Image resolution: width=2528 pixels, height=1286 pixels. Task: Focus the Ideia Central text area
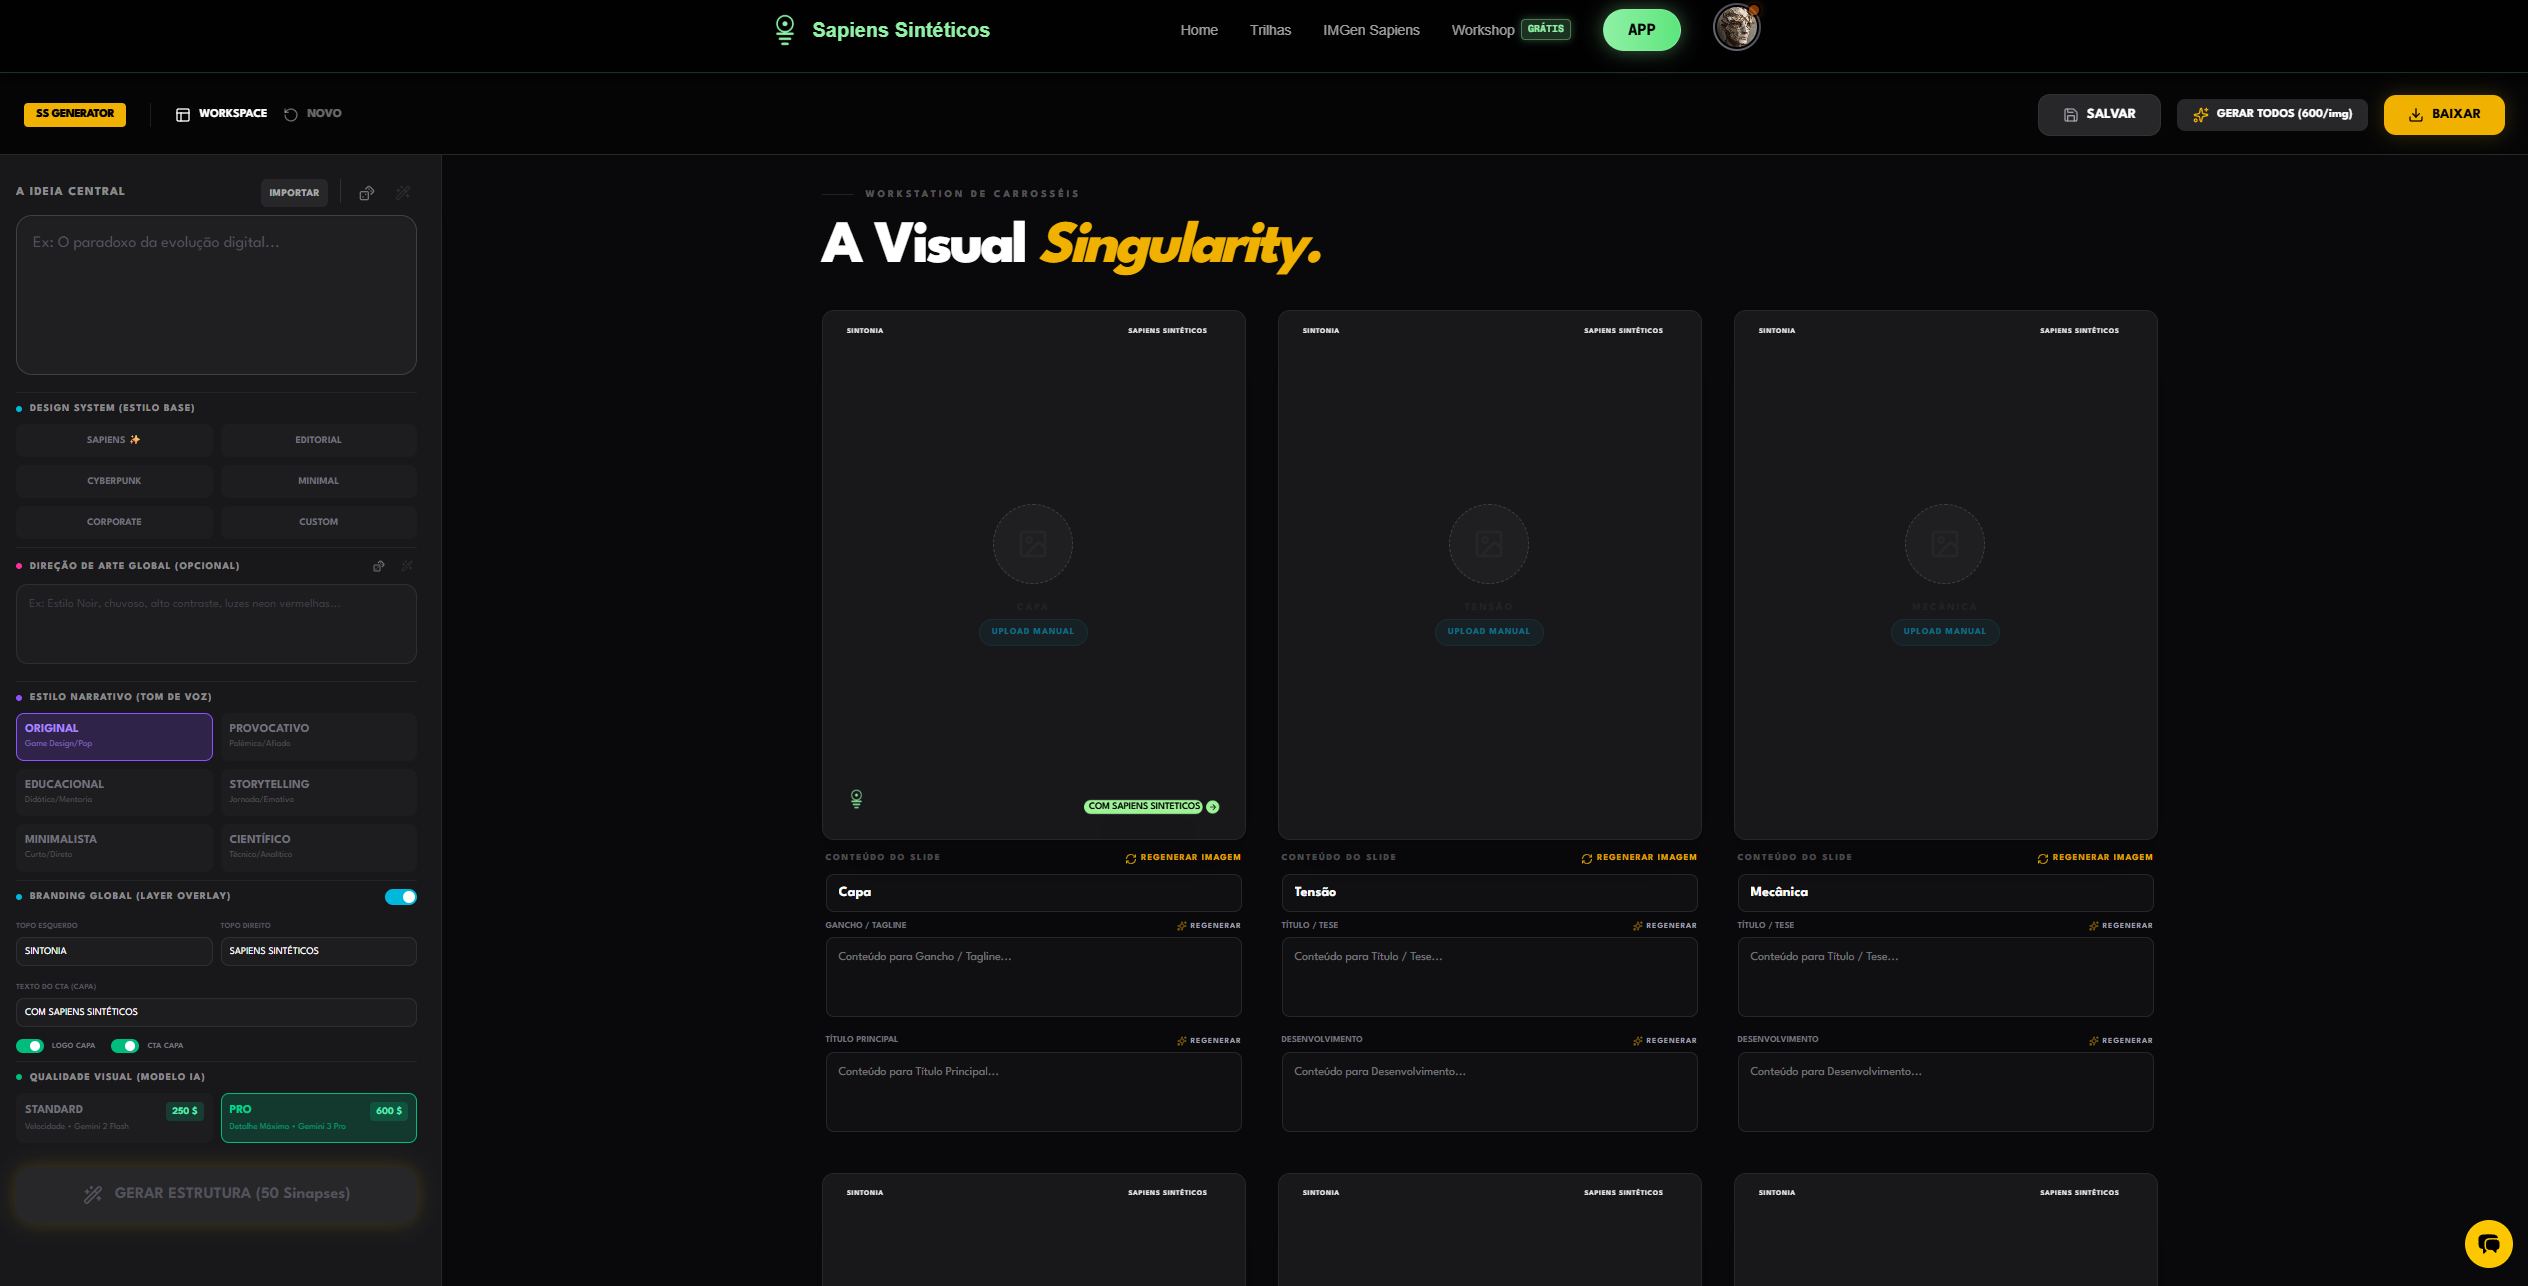click(216, 295)
